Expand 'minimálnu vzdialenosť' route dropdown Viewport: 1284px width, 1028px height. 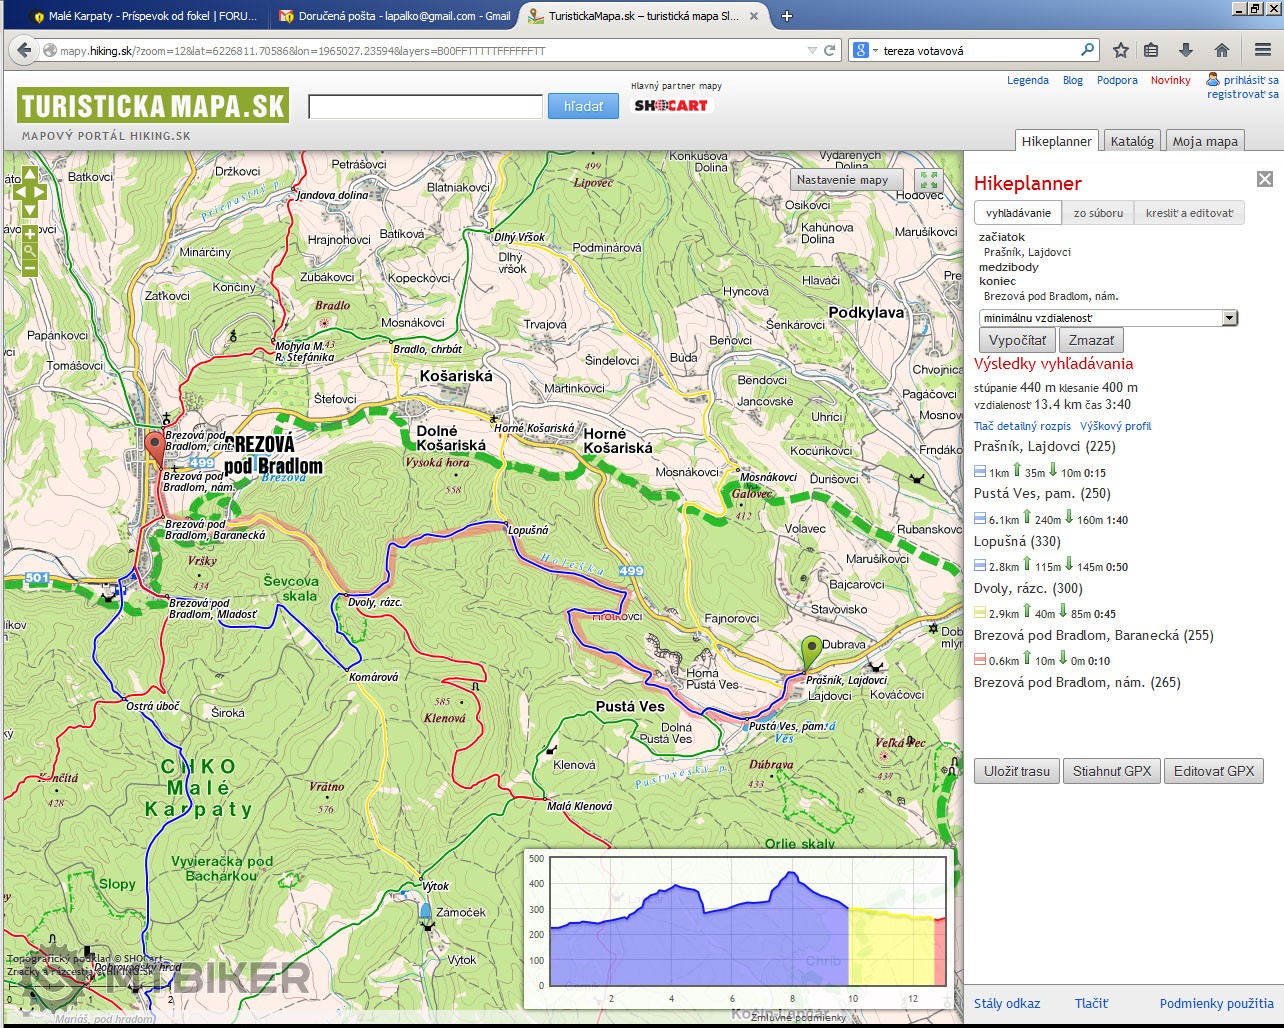[x=1230, y=318]
